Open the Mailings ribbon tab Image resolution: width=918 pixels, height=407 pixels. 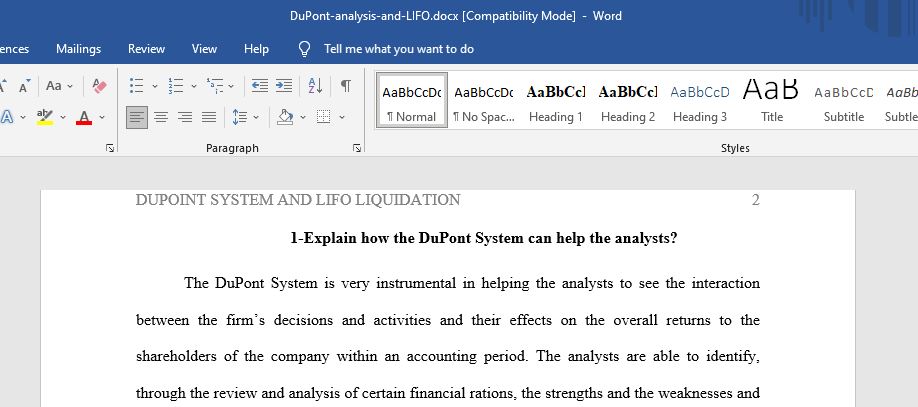(x=78, y=49)
